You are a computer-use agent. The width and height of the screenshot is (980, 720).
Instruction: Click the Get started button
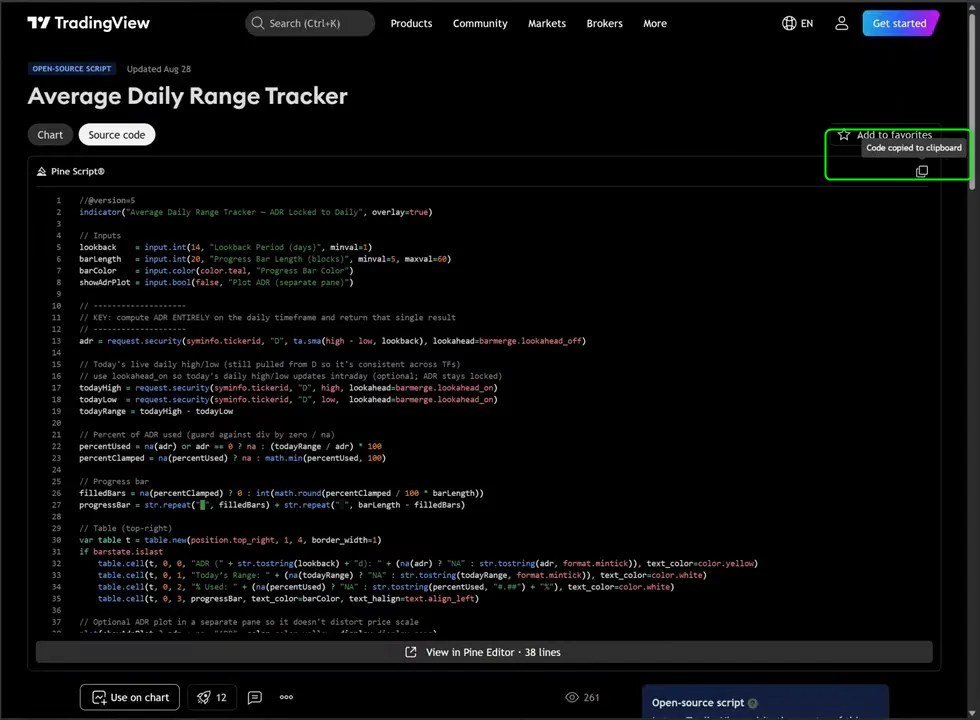pyautogui.click(x=900, y=23)
